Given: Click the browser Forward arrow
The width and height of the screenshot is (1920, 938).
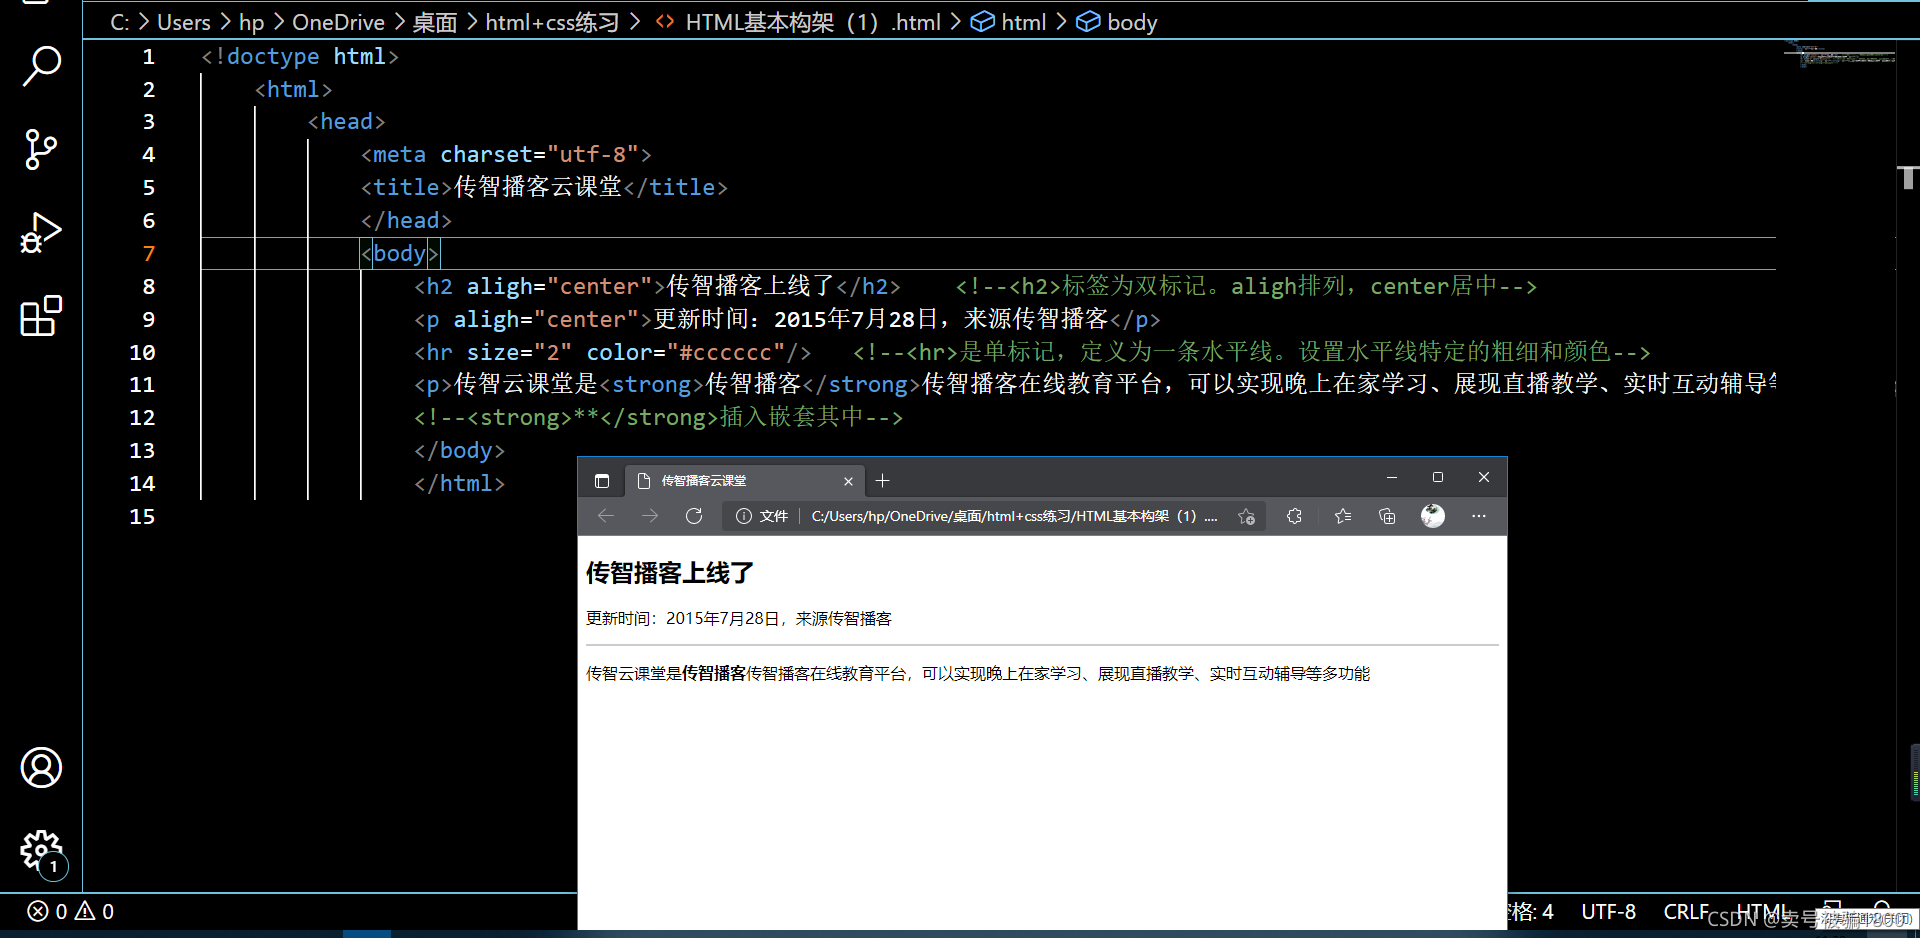Looking at the screenshot, I should click(650, 516).
